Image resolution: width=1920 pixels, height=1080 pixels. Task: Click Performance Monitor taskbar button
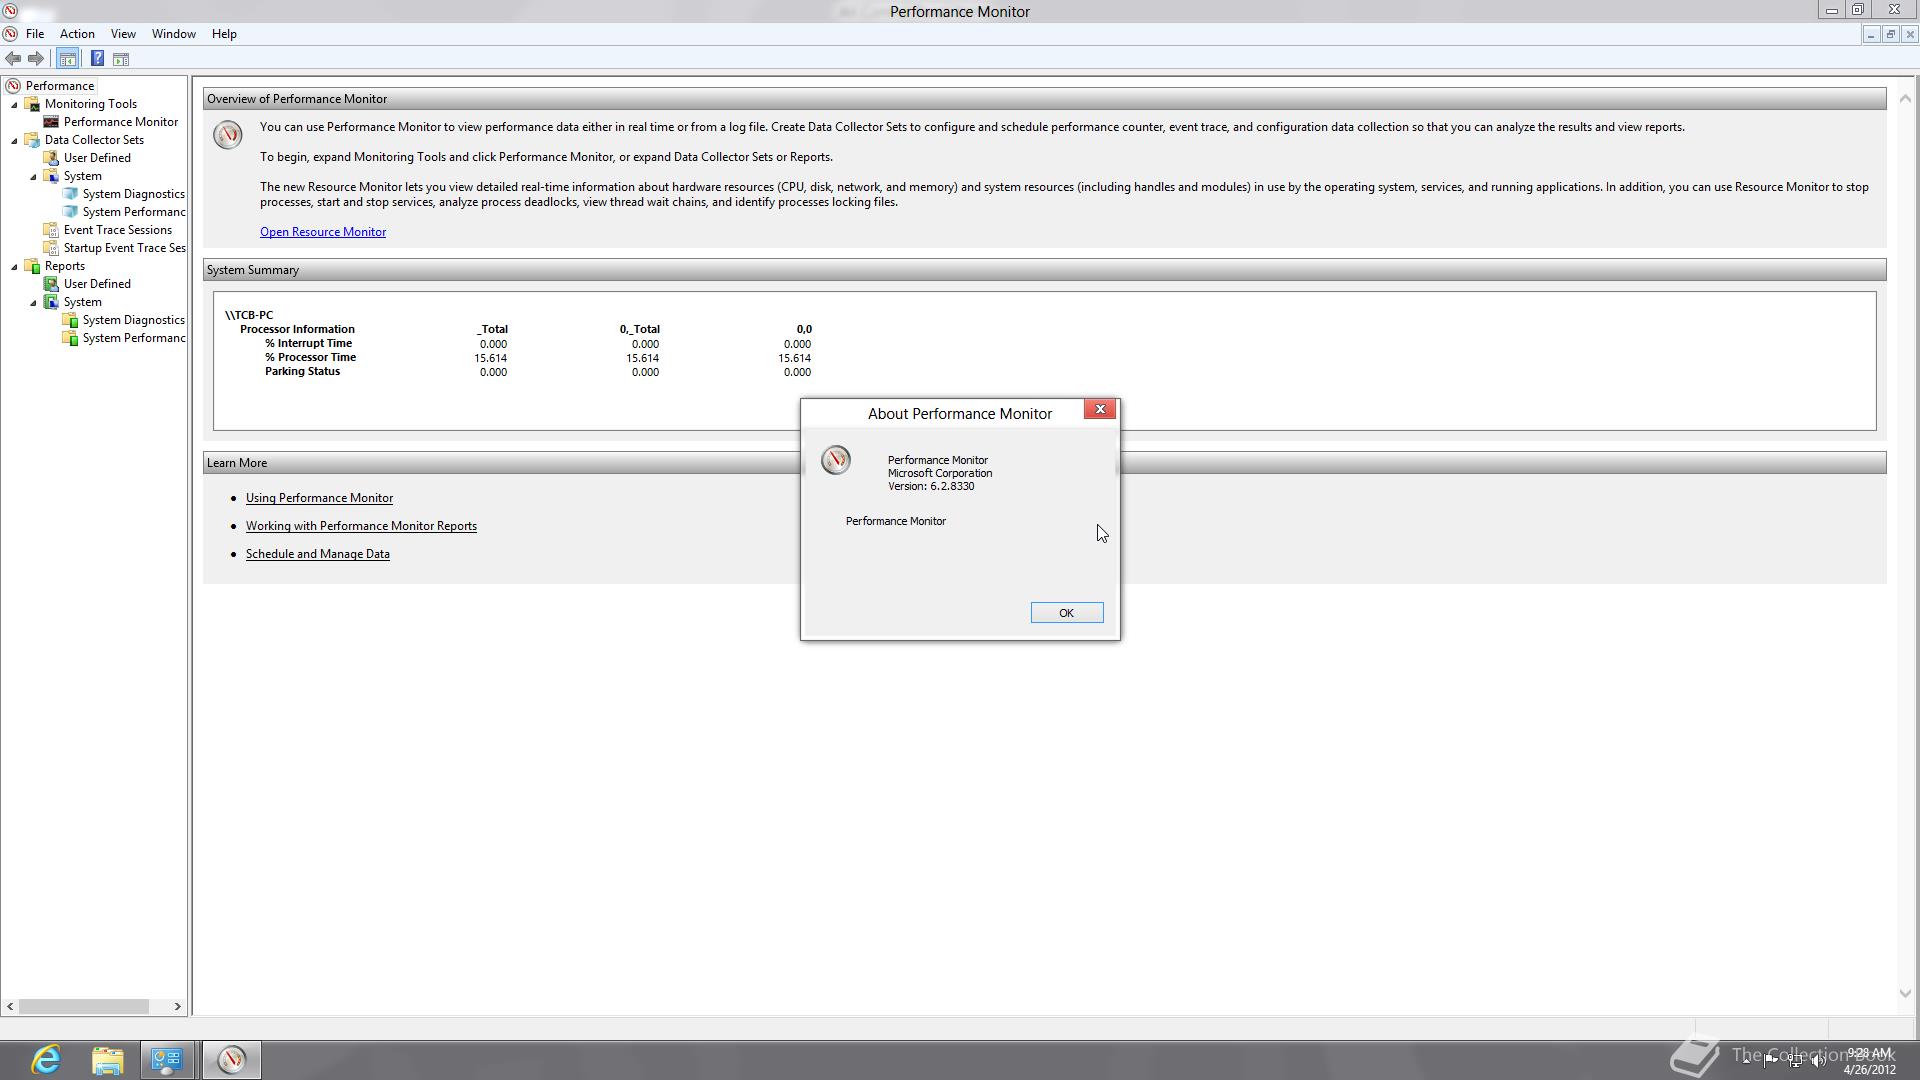232,1060
